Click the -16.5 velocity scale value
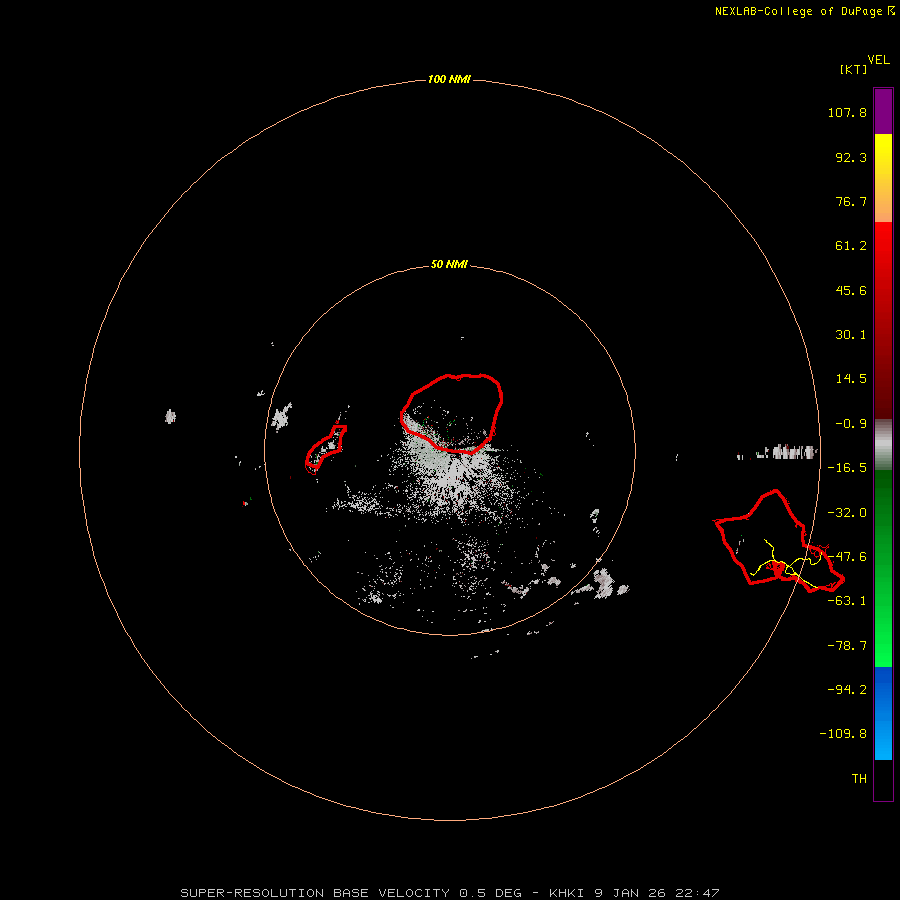 (x=847, y=468)
